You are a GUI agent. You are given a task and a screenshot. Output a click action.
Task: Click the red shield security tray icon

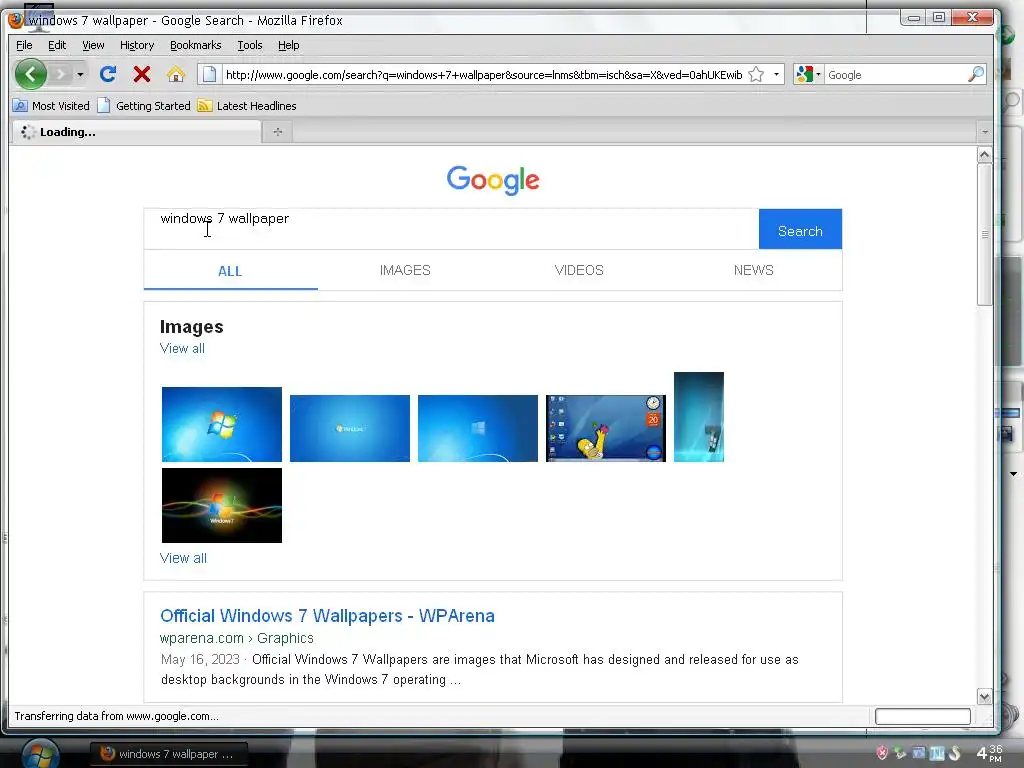tap(882, 753)
